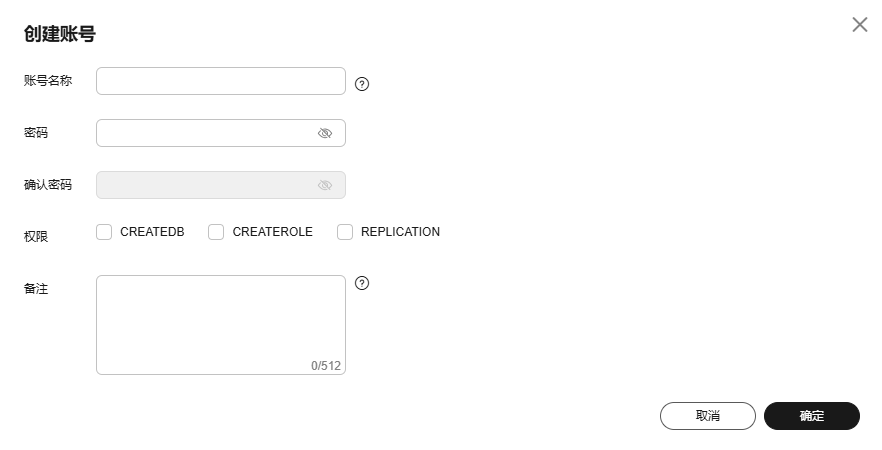This screenshot has width=882, height=450.
Task: Tick the CREATEROLE checkbox
Action: tap(216, 232)
